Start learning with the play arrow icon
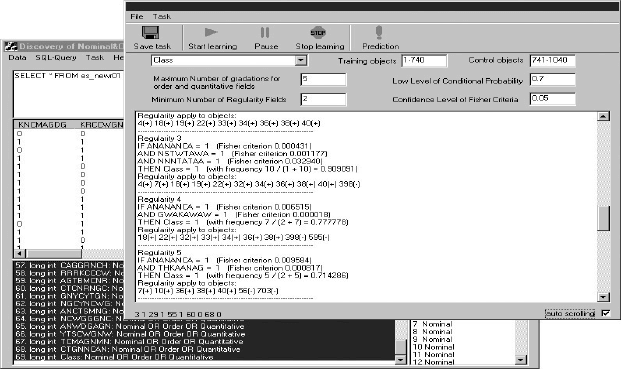Viewport: 621px width, 369px height. (211, 32)
